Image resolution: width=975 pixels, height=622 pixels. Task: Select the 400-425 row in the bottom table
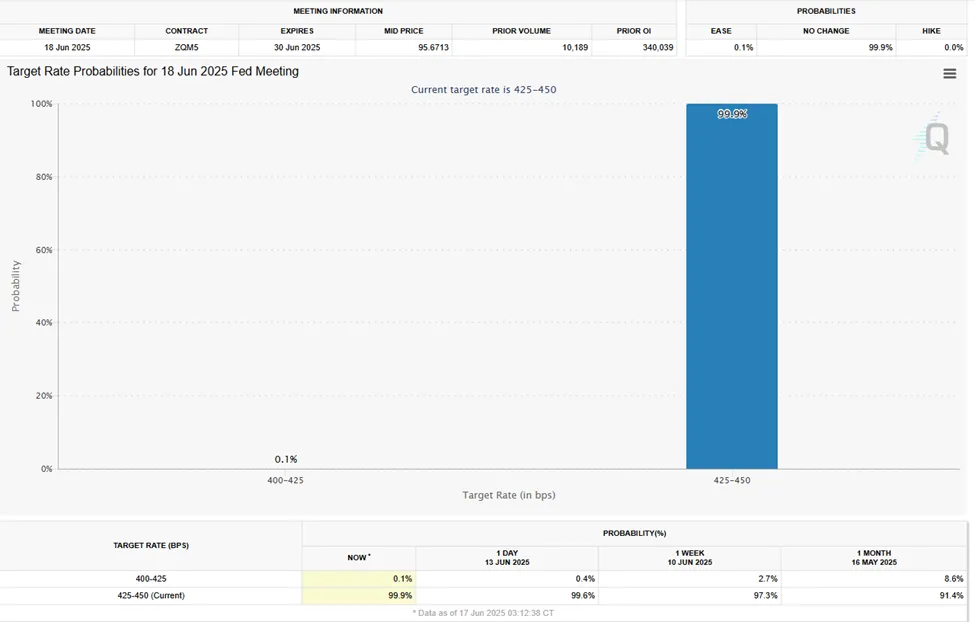tap(484, 579)
